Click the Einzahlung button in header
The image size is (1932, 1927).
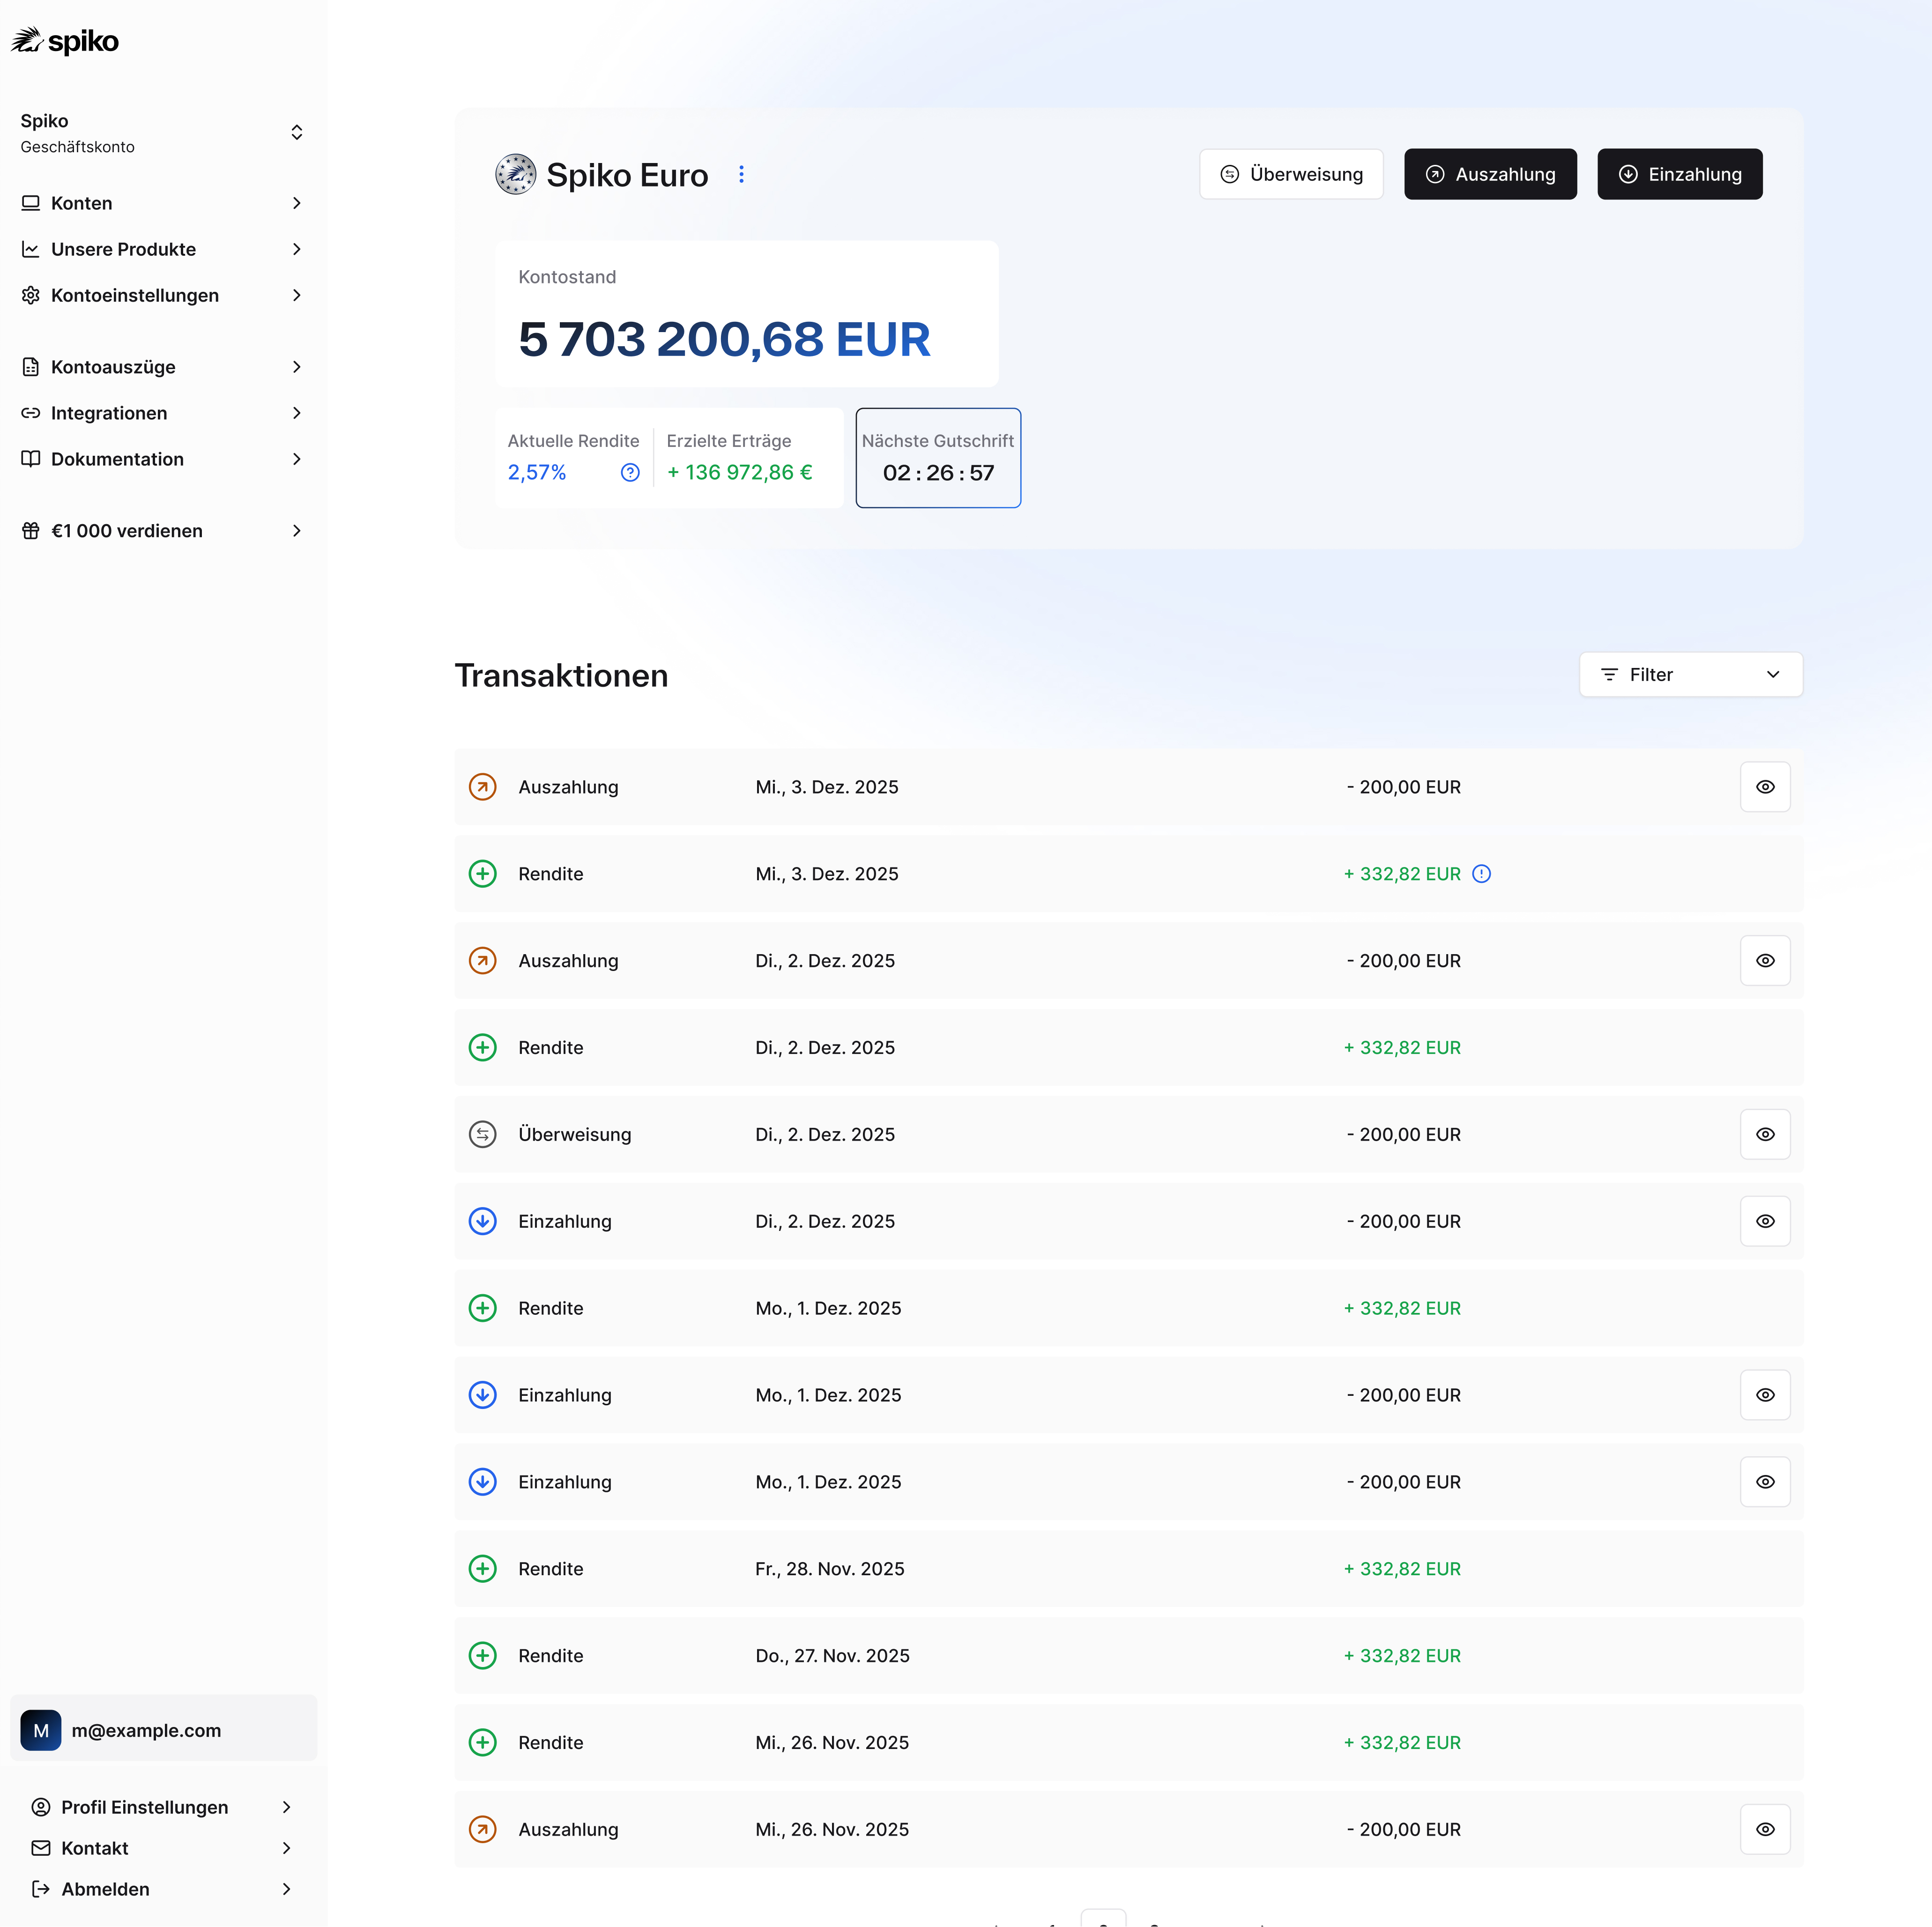[x=1679, y=174]
